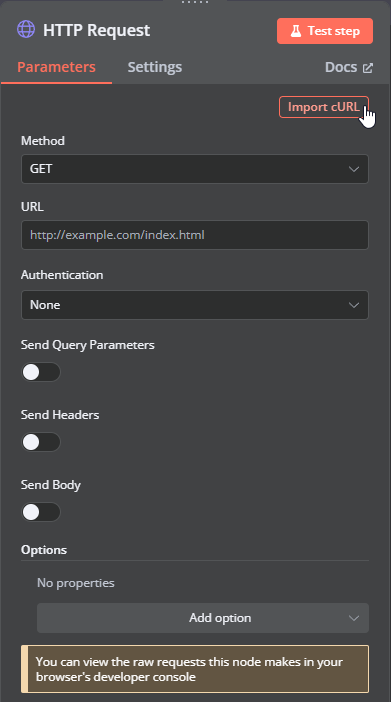Switch to the Parameters tab
The image size is (391, 702).
pos(56,67)
